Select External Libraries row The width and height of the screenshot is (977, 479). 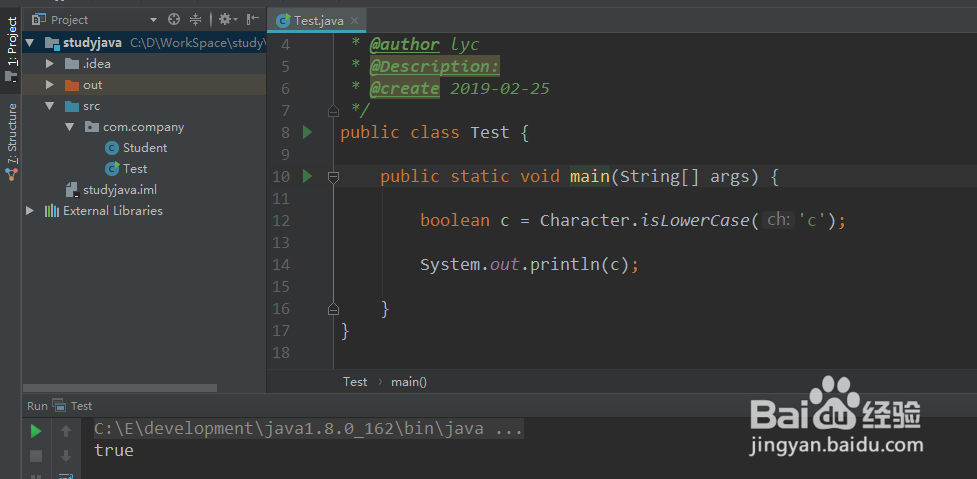[145, 211]
